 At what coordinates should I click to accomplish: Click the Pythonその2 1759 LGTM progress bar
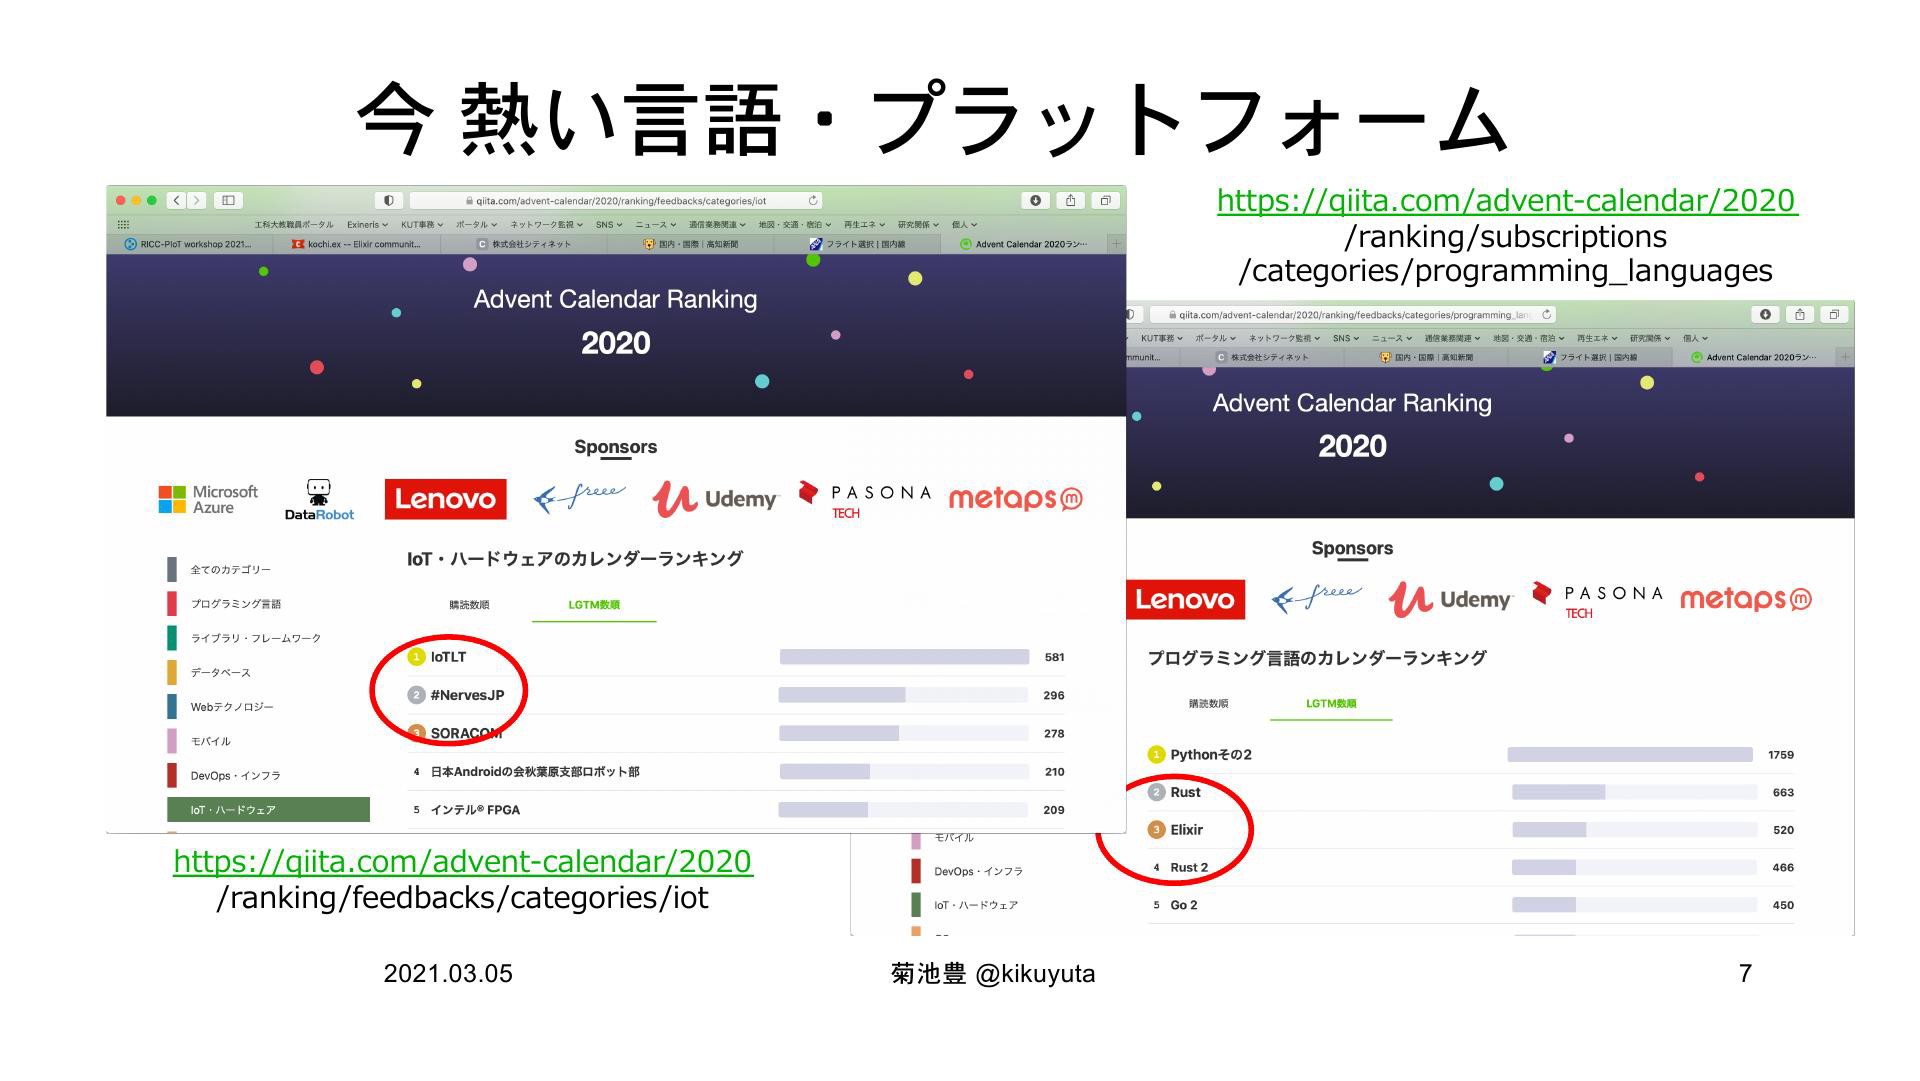click(x=1630, y=755)
